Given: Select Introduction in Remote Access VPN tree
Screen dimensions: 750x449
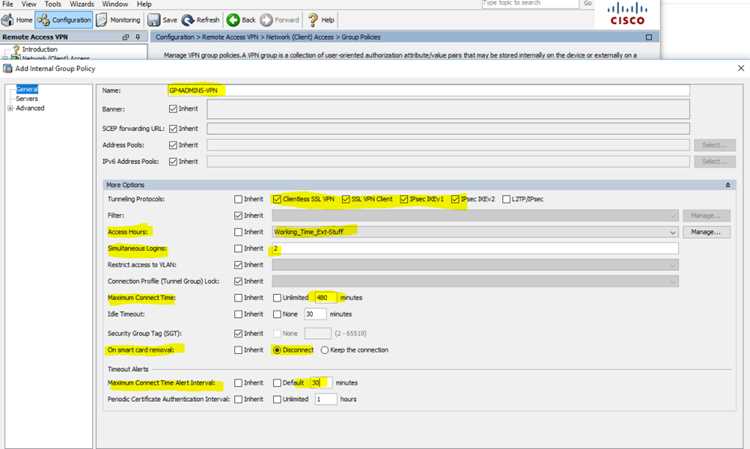Looking at the screenshot, I should (39, 49).
